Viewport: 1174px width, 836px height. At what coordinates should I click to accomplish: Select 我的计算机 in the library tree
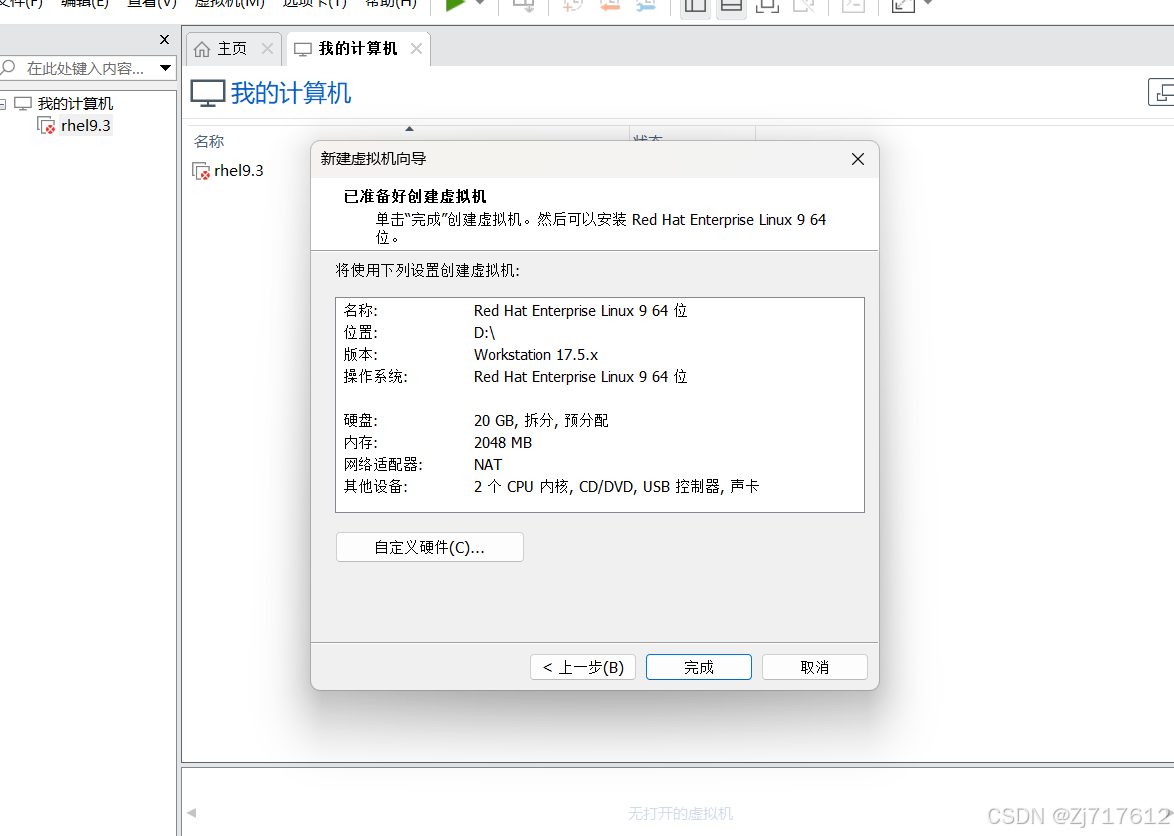pyautogui.click(x=75, y=103)
